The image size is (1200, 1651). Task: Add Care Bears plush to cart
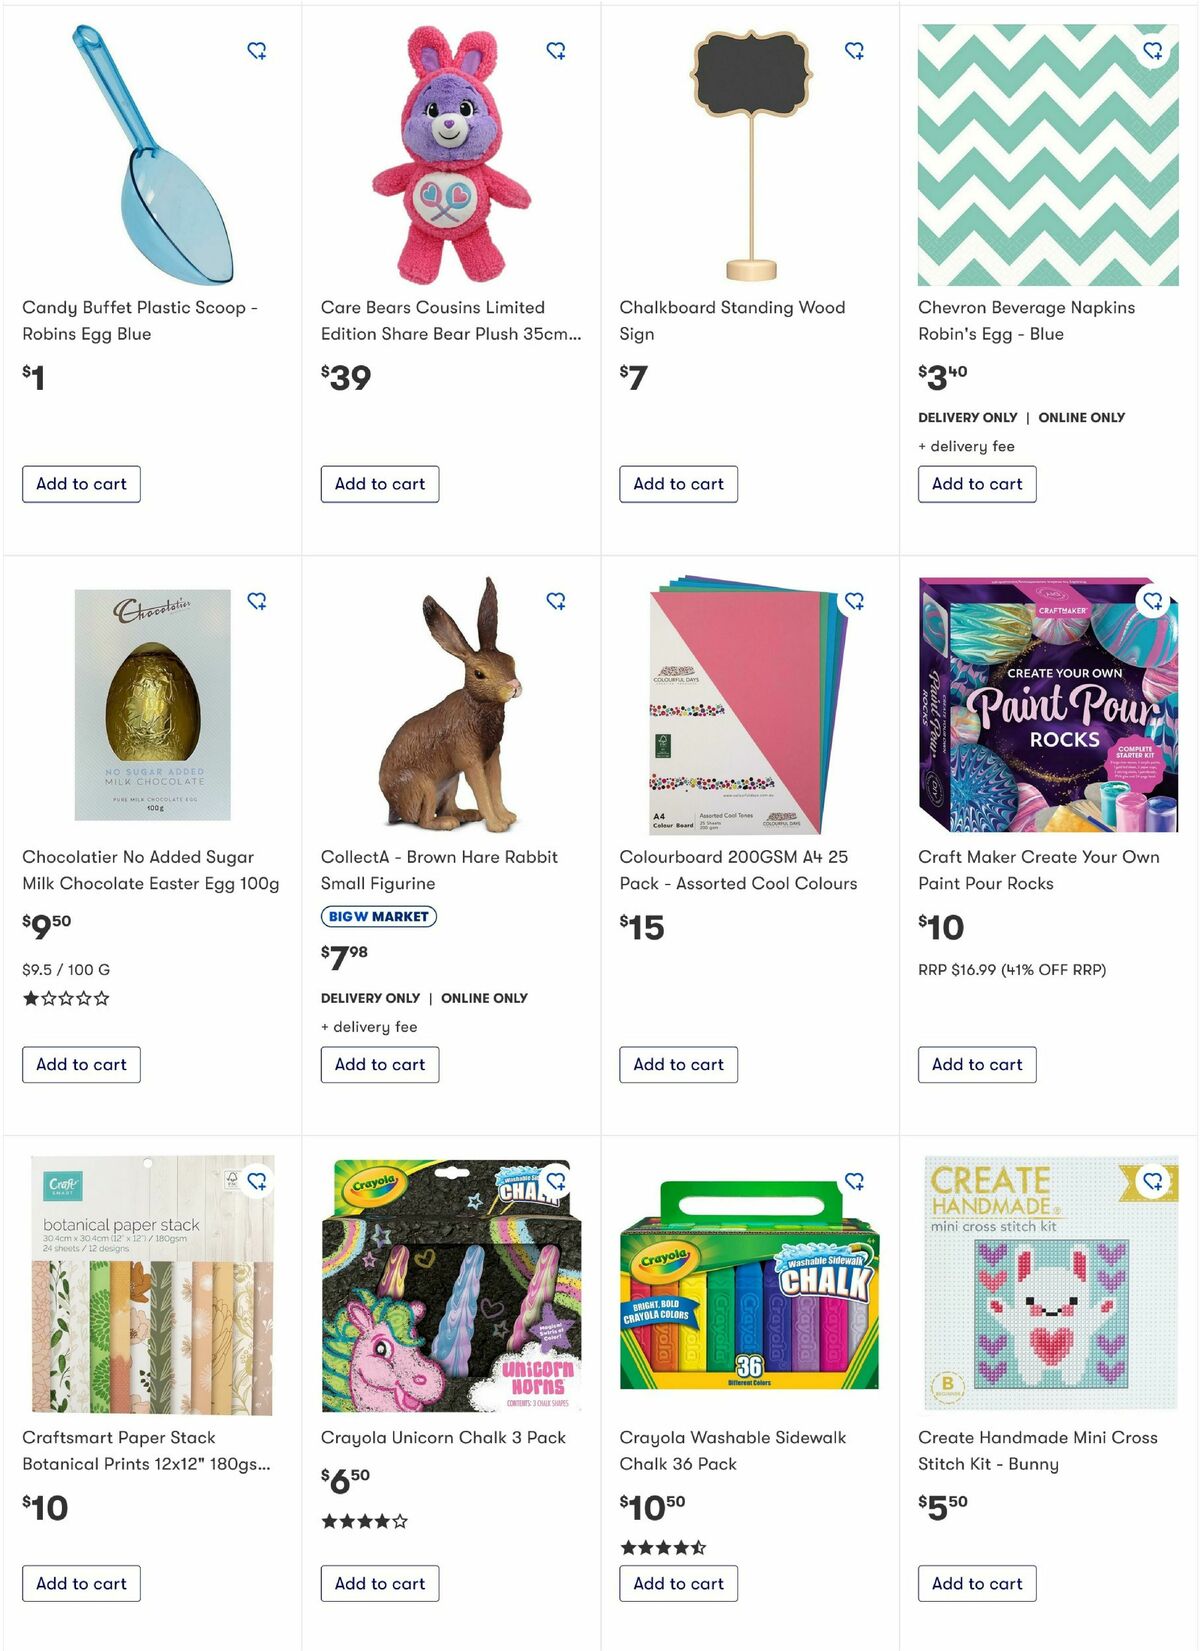tap(380, 484)
